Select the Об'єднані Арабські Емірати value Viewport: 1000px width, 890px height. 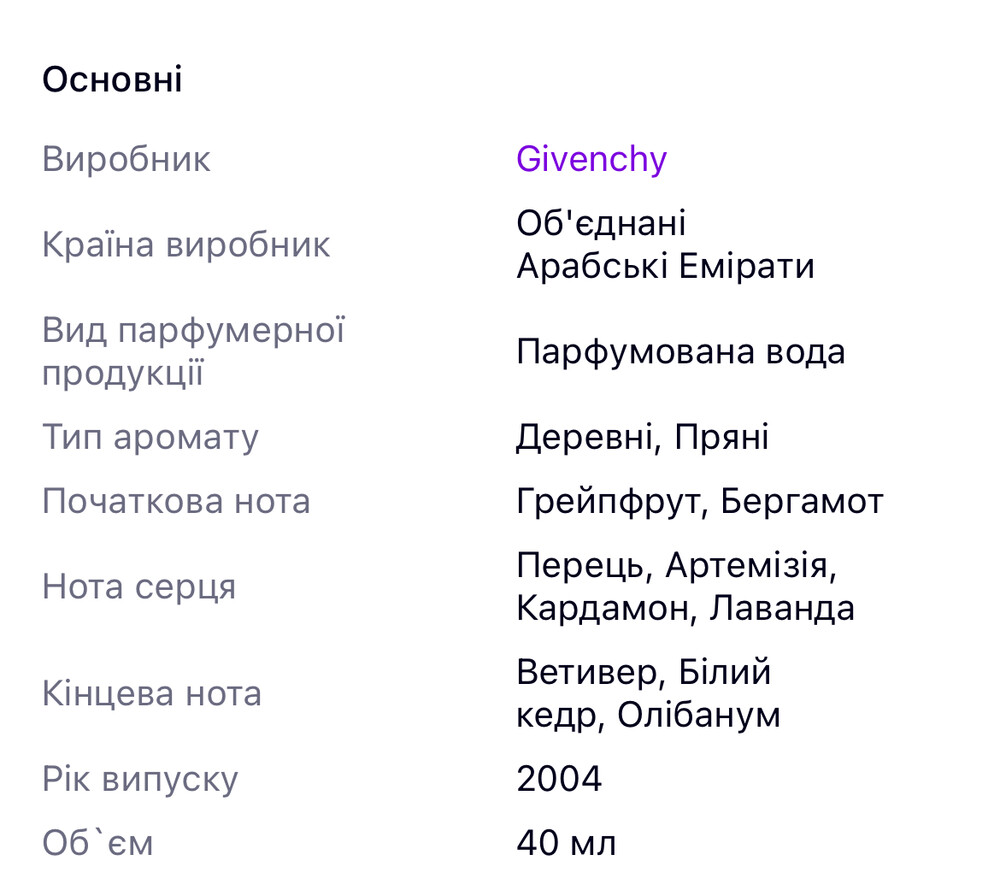[665, 245]
